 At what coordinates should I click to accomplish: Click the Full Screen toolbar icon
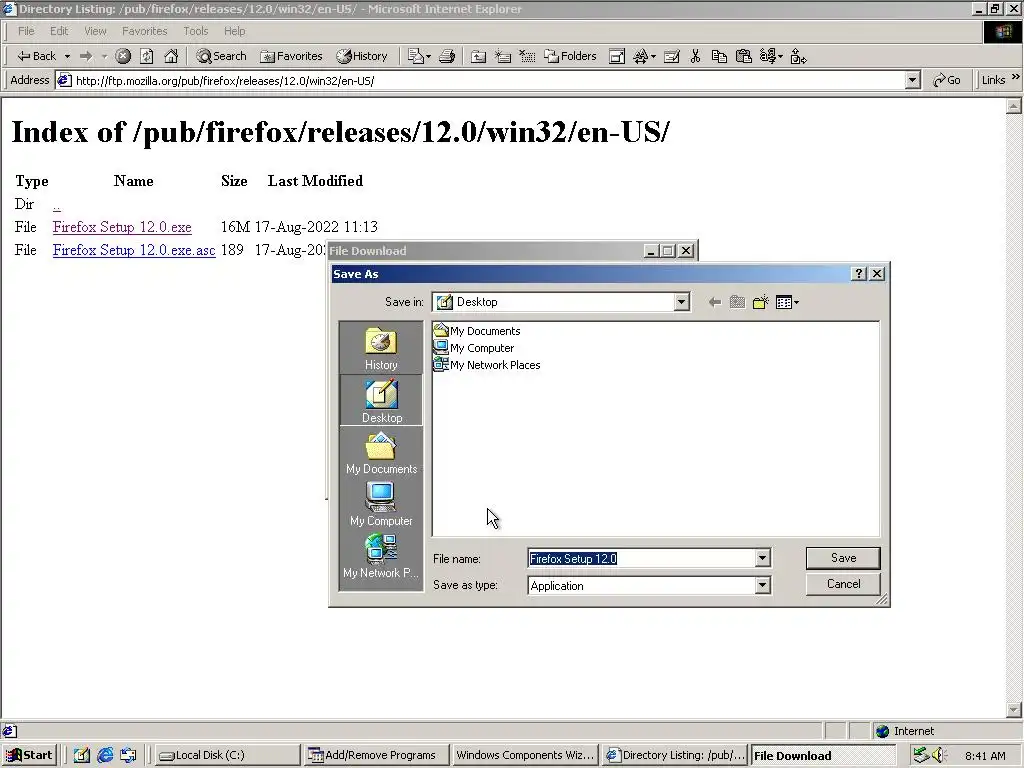coord(617,56)
